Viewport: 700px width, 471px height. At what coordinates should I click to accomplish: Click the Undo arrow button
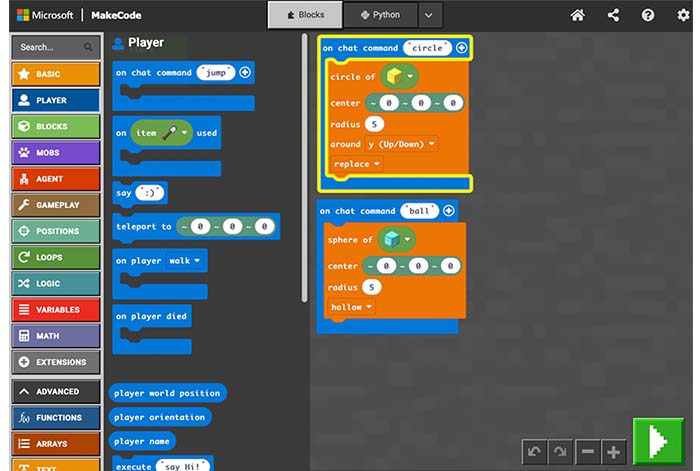point(535,452)
